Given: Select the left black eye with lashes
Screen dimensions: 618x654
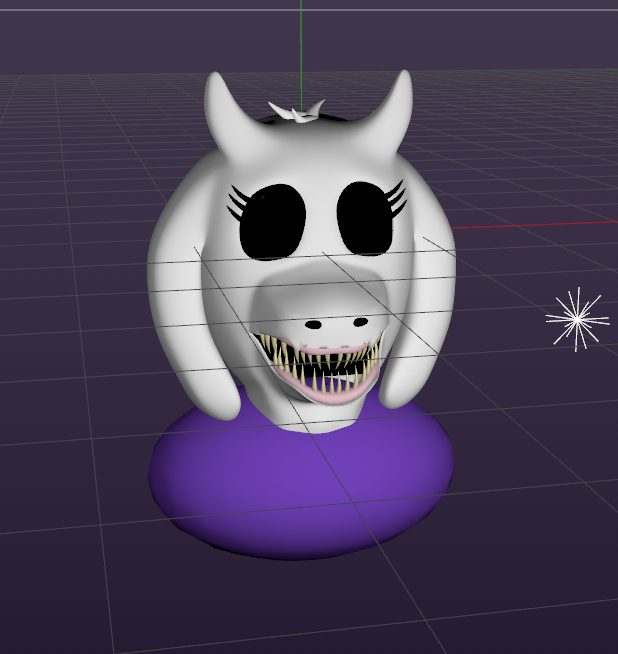Looking at the screenshot, I should click(267, 221).
